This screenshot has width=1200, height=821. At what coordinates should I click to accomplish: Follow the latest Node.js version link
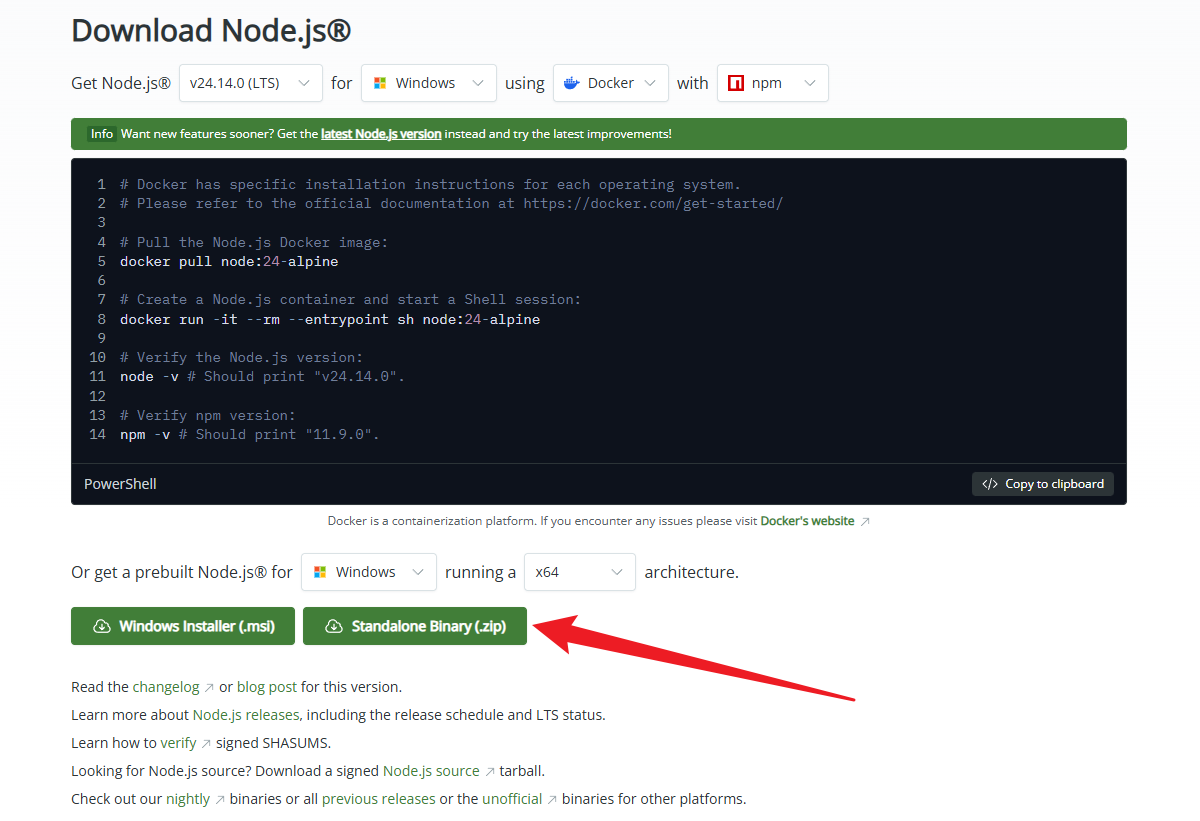[x=381, y=134]
